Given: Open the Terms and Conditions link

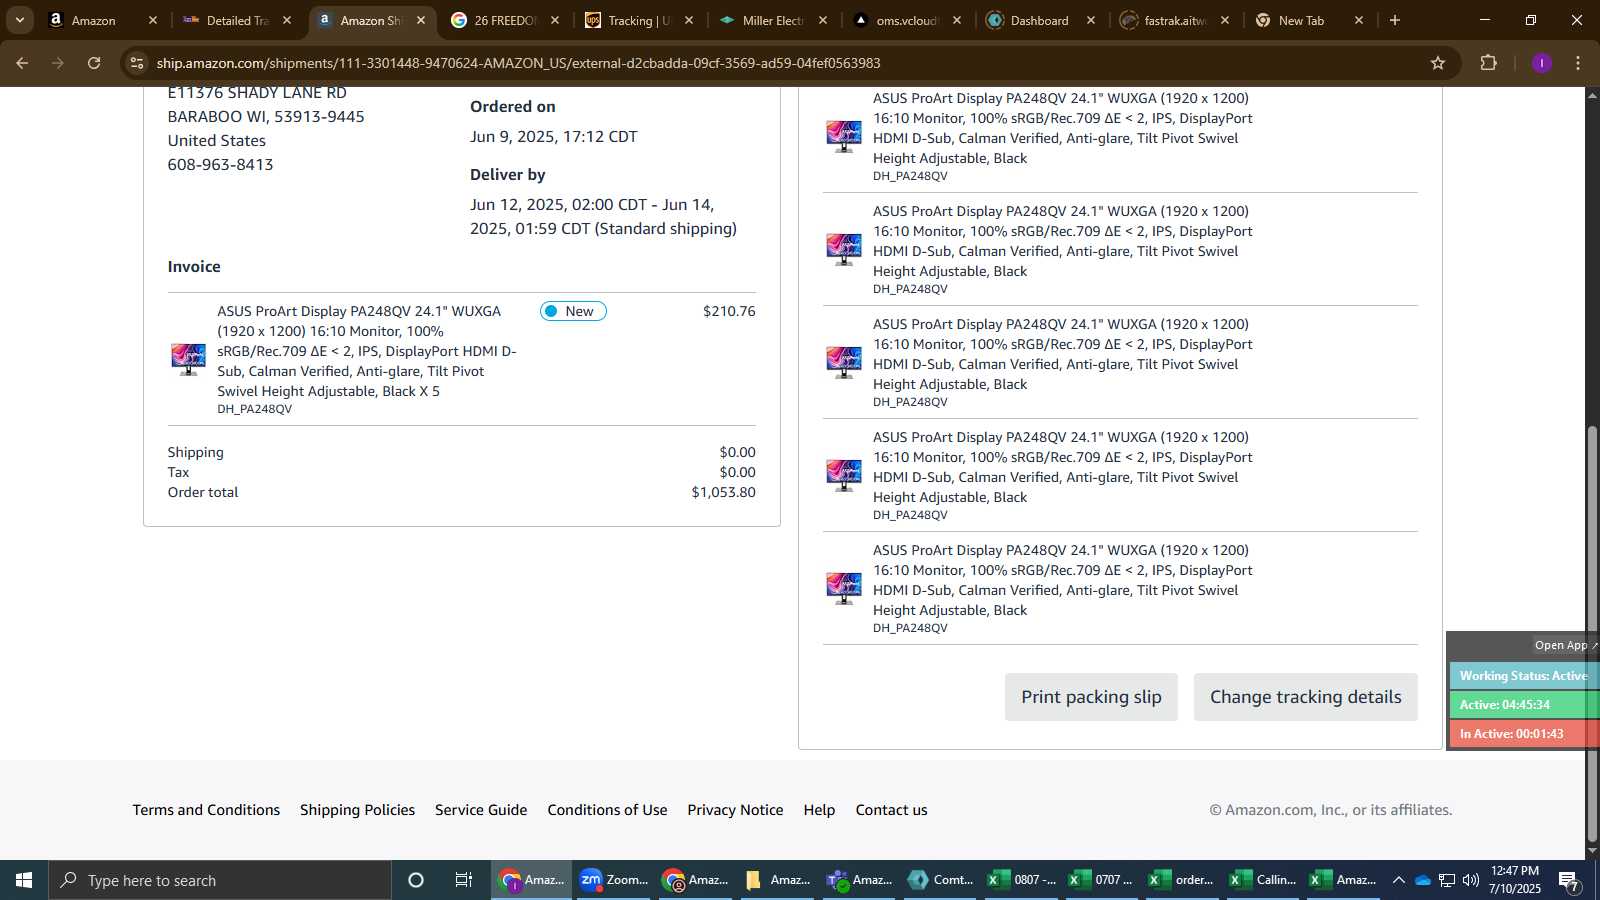Looking at the screenshot, I should [x=206, y=810].
